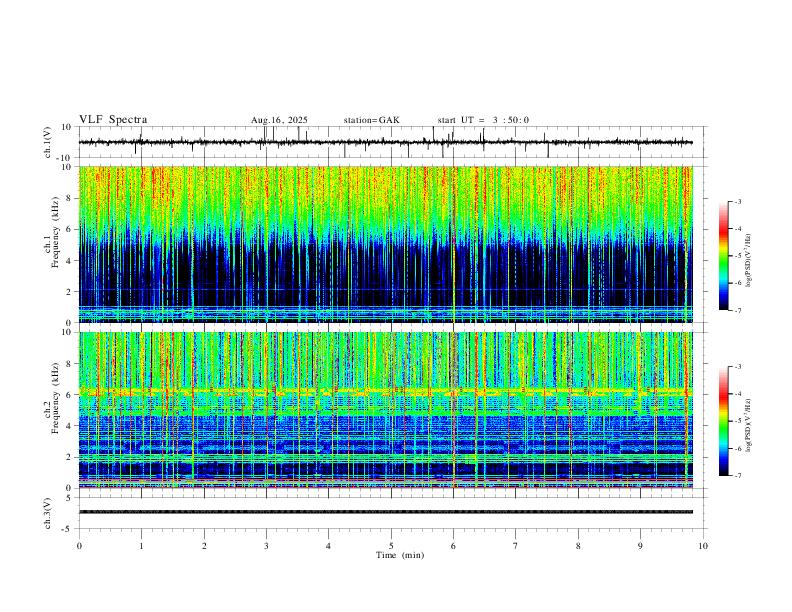Click the "2" kHz tick on ch.1 frequency axis
The height and width of the screenshot is (612, 792).
click(70, 292)
